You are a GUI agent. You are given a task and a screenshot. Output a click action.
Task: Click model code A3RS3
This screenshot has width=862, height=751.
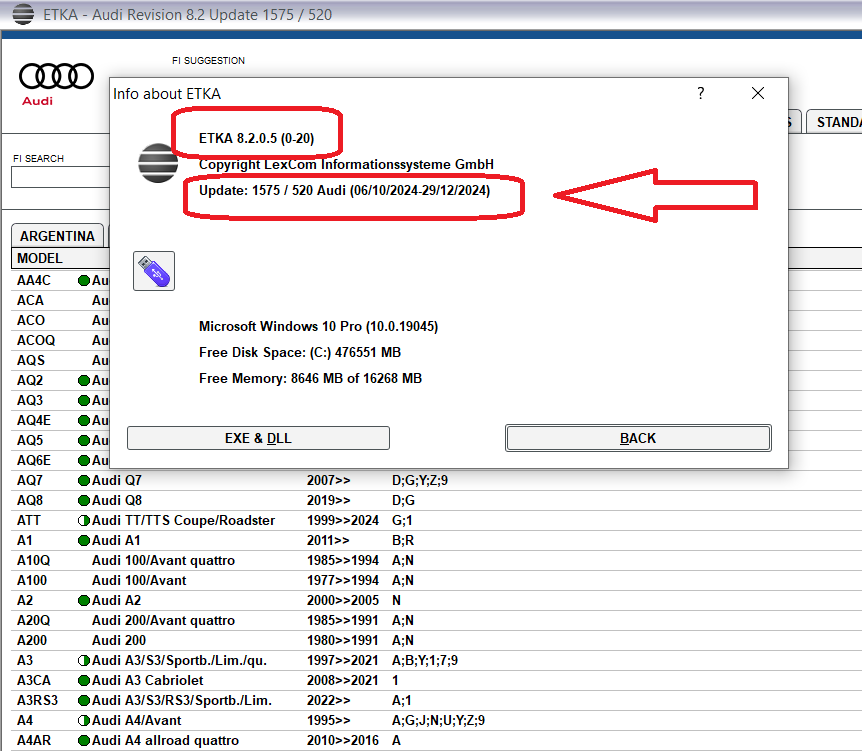point(37,700)
